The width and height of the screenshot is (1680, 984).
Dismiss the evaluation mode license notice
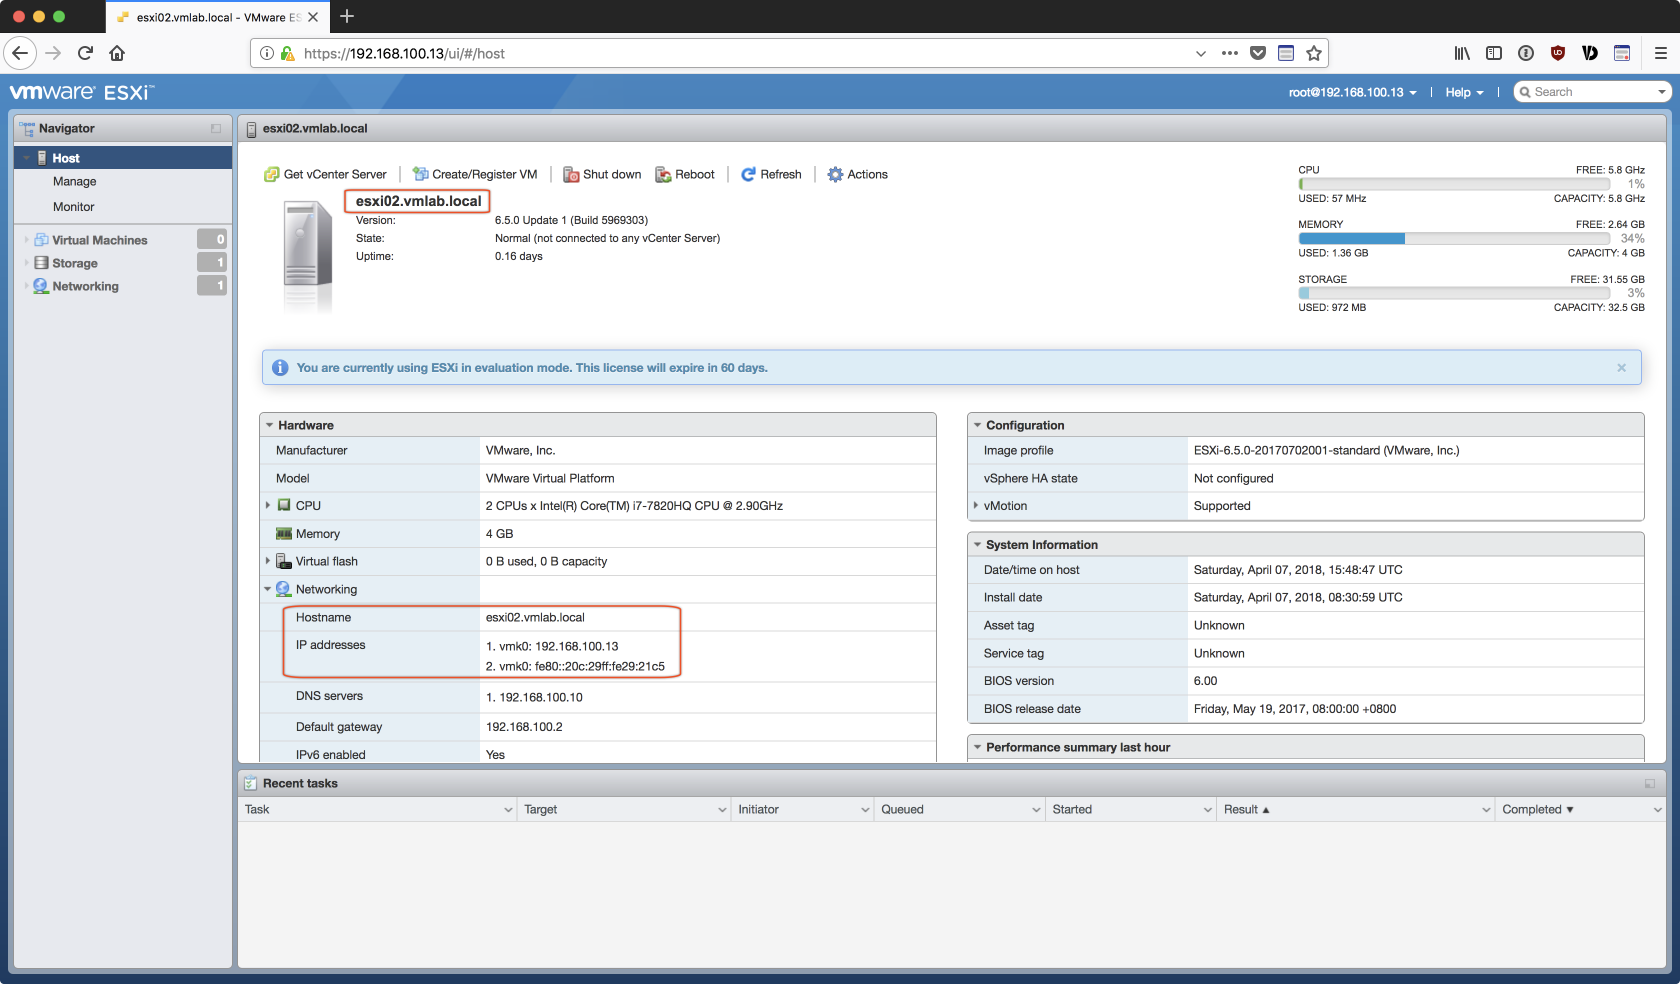1621,368
